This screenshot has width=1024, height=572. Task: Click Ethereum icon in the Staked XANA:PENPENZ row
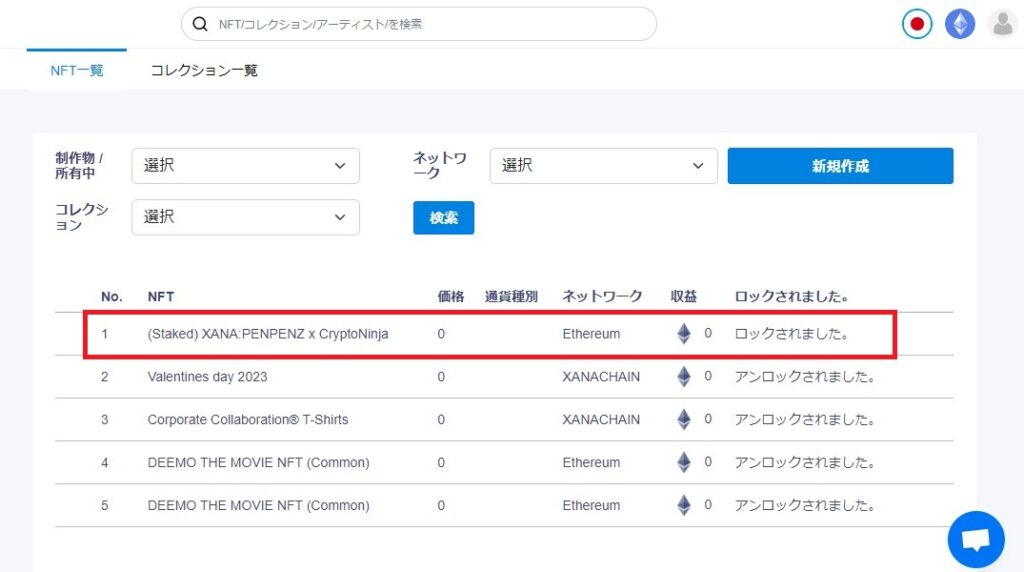[684, 334]
